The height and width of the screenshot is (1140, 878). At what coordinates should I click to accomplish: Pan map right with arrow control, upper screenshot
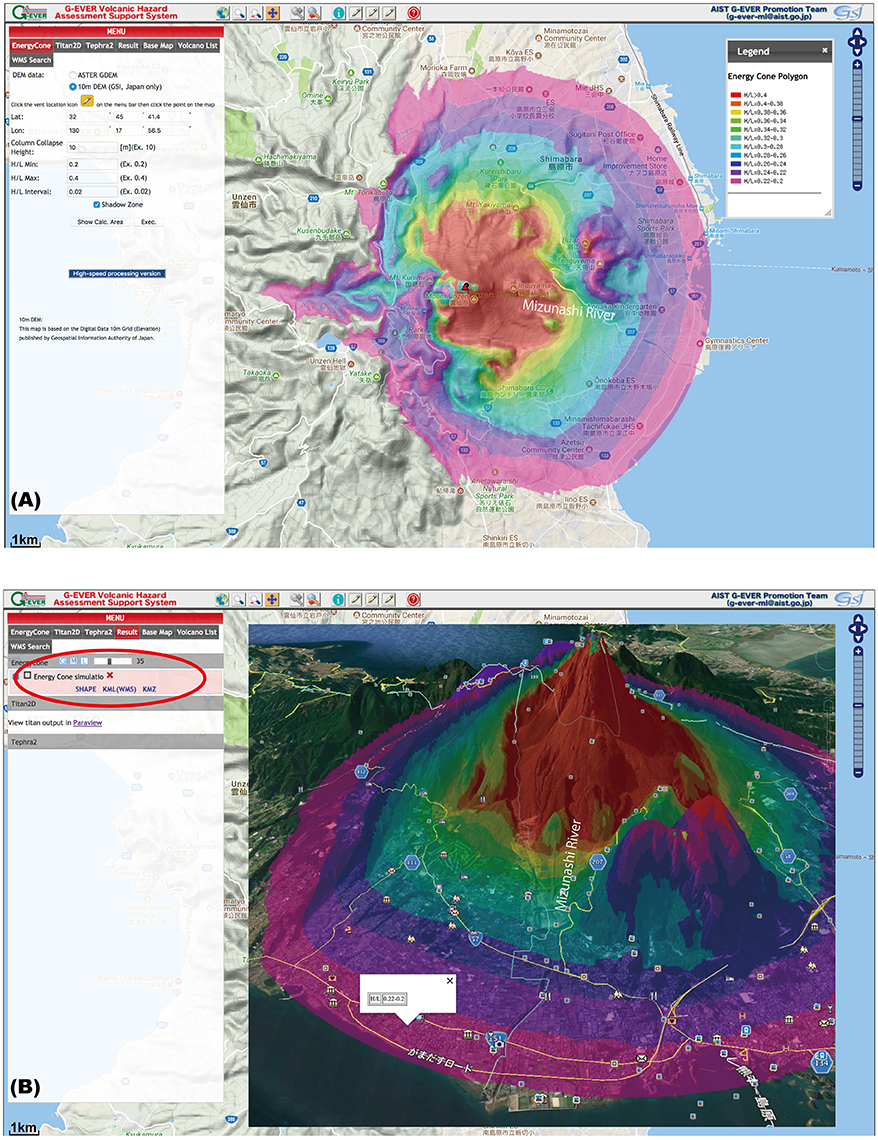click(x=863, y=42)
